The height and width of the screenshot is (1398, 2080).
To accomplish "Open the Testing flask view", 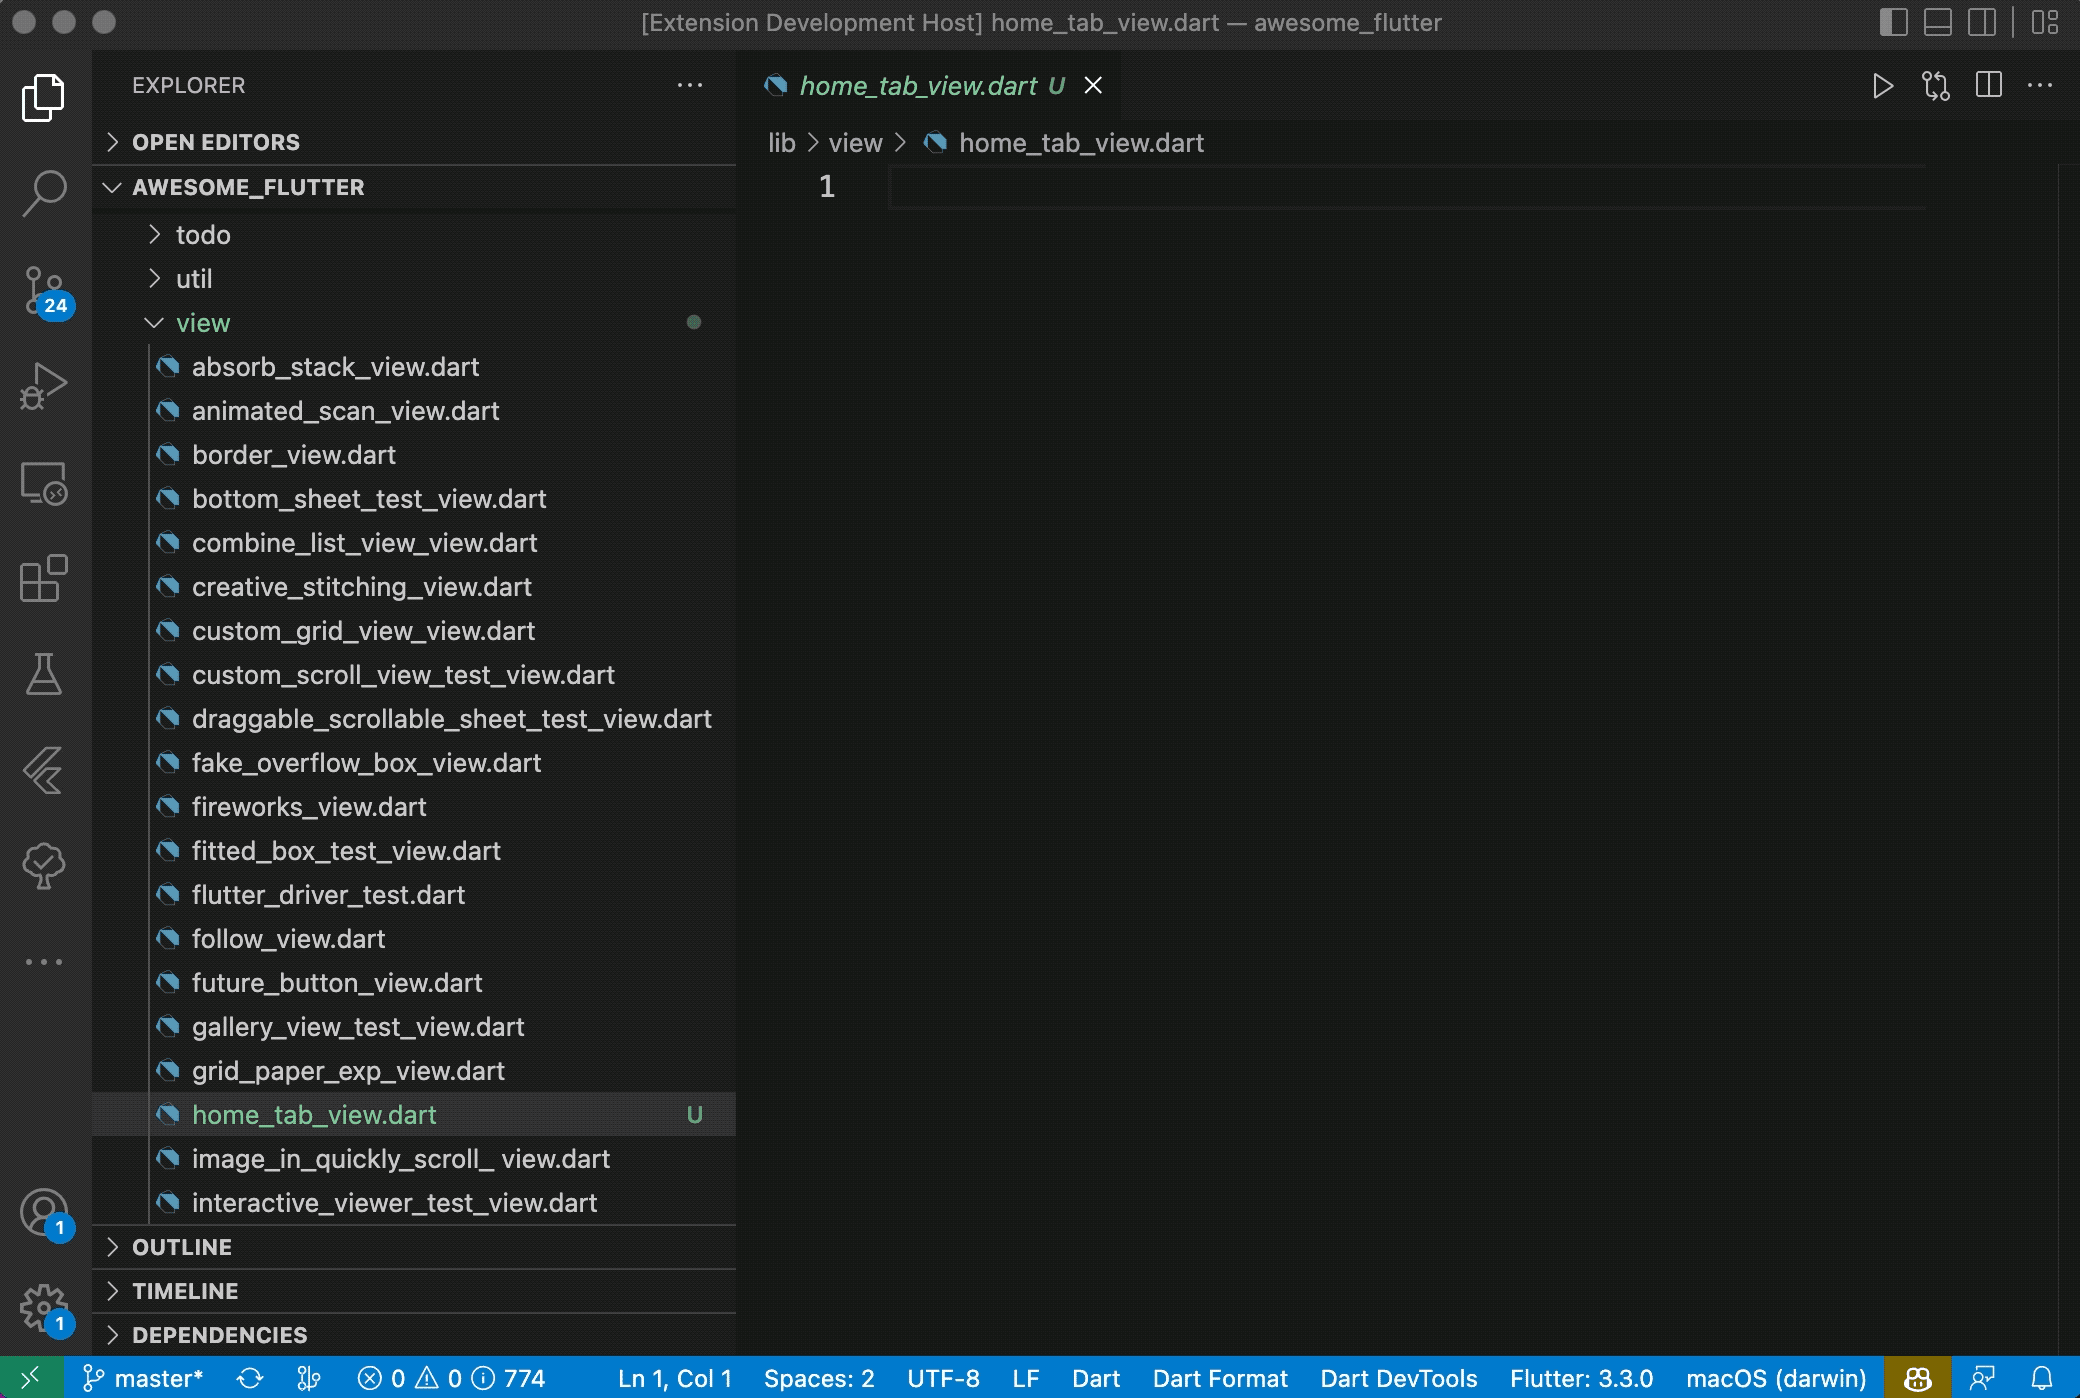I will (44, 674).
